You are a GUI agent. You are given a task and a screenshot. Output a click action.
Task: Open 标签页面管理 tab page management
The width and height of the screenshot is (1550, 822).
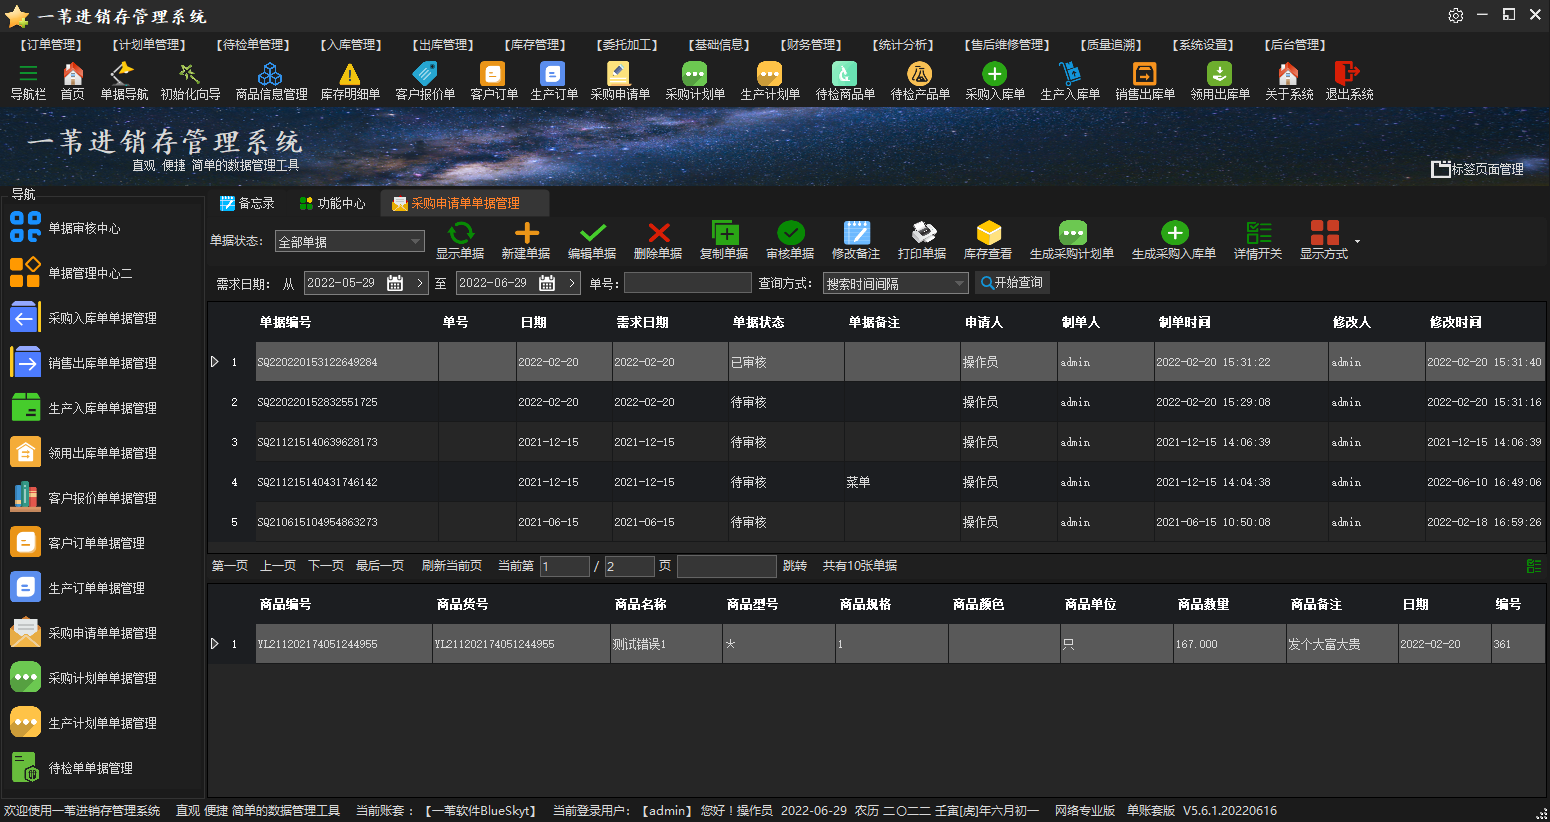pyautogui.click(x=1478, y=169)
